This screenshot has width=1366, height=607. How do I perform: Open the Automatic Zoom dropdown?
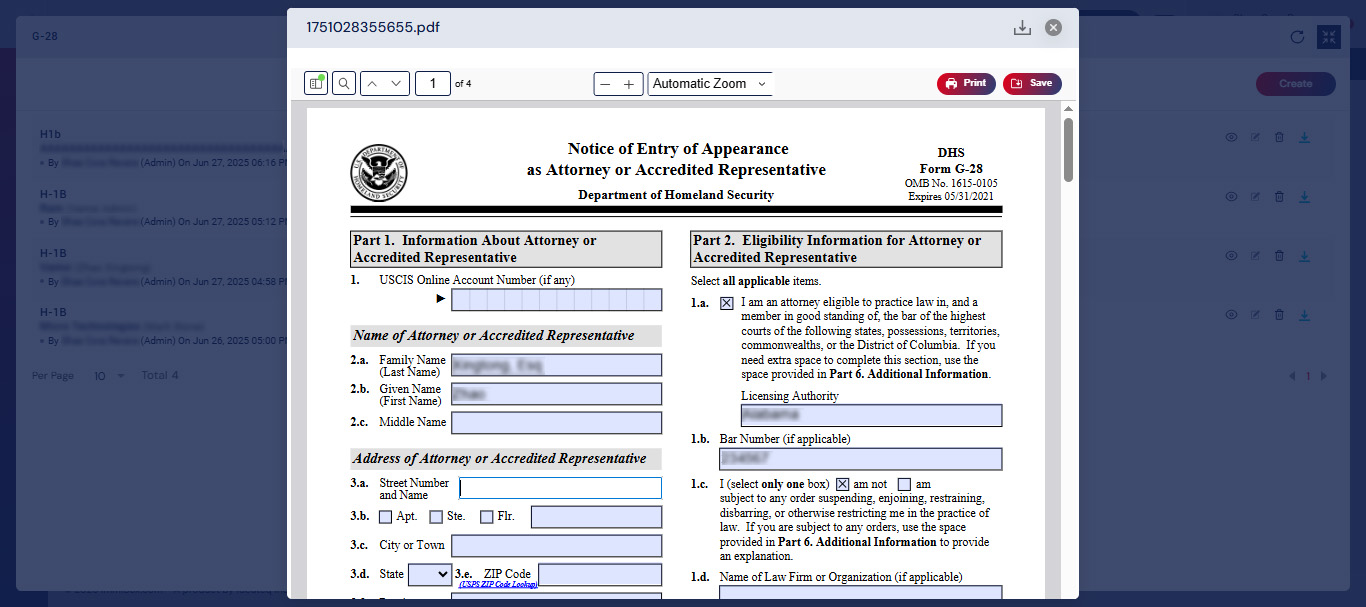(710, 84)
